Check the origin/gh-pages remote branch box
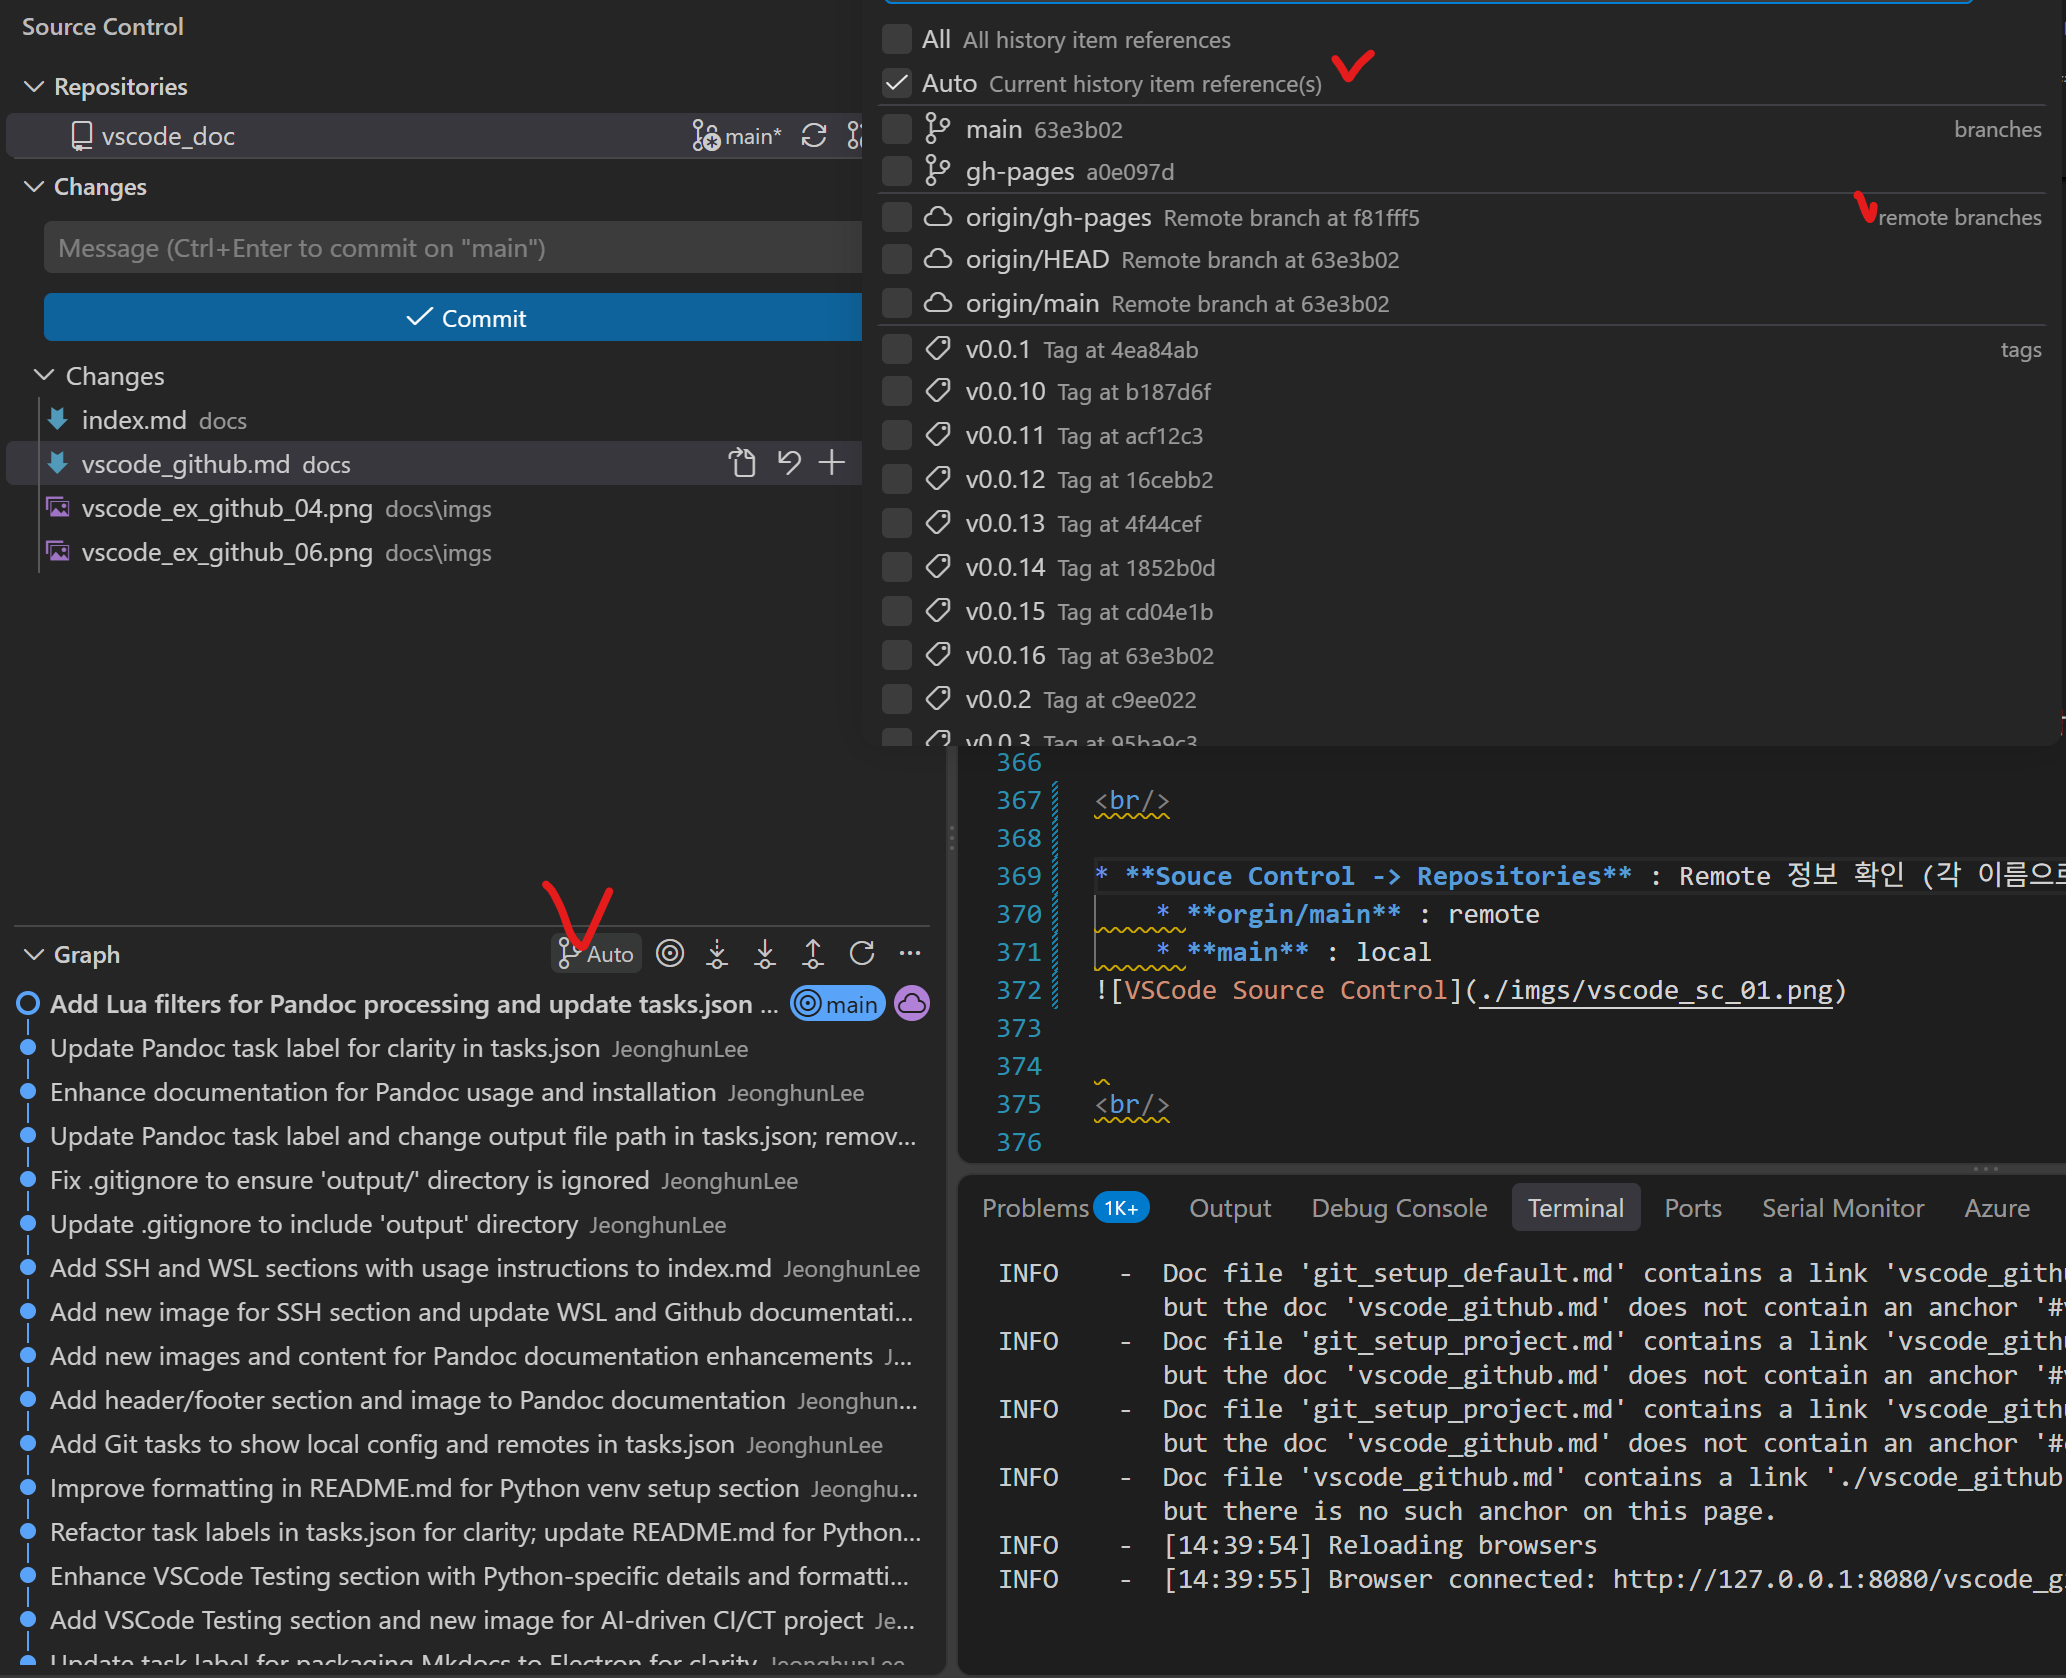The image size is (2066, 1678). (897, 217)
